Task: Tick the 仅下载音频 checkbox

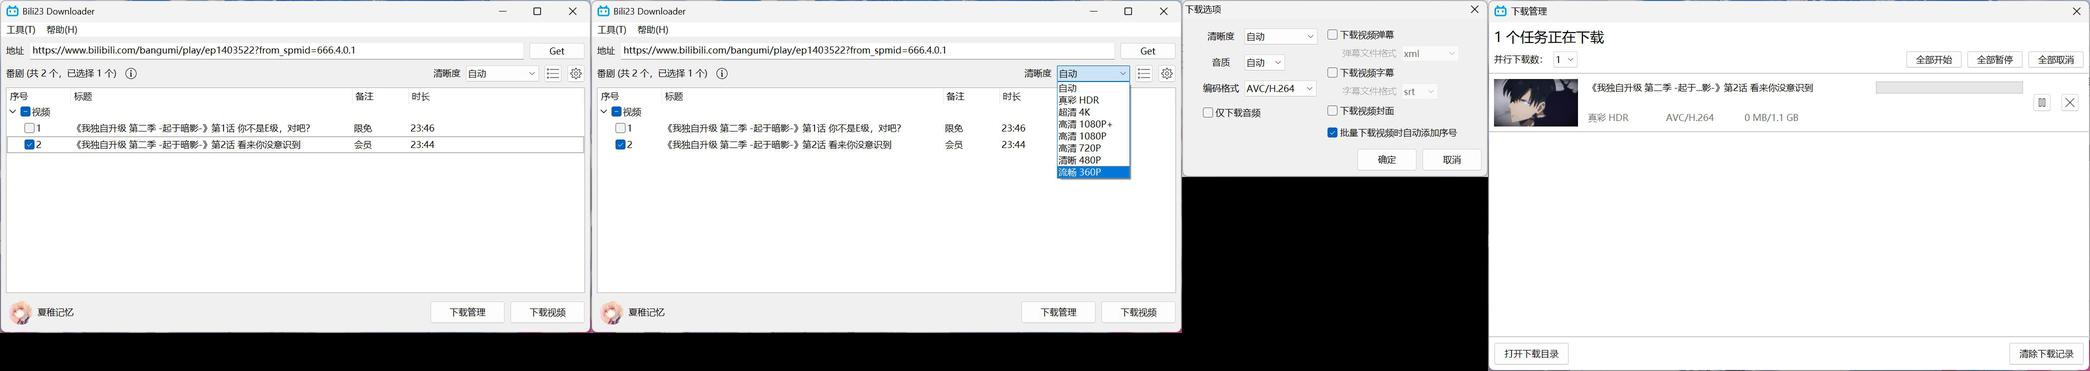Action: tap(1208, 113)
